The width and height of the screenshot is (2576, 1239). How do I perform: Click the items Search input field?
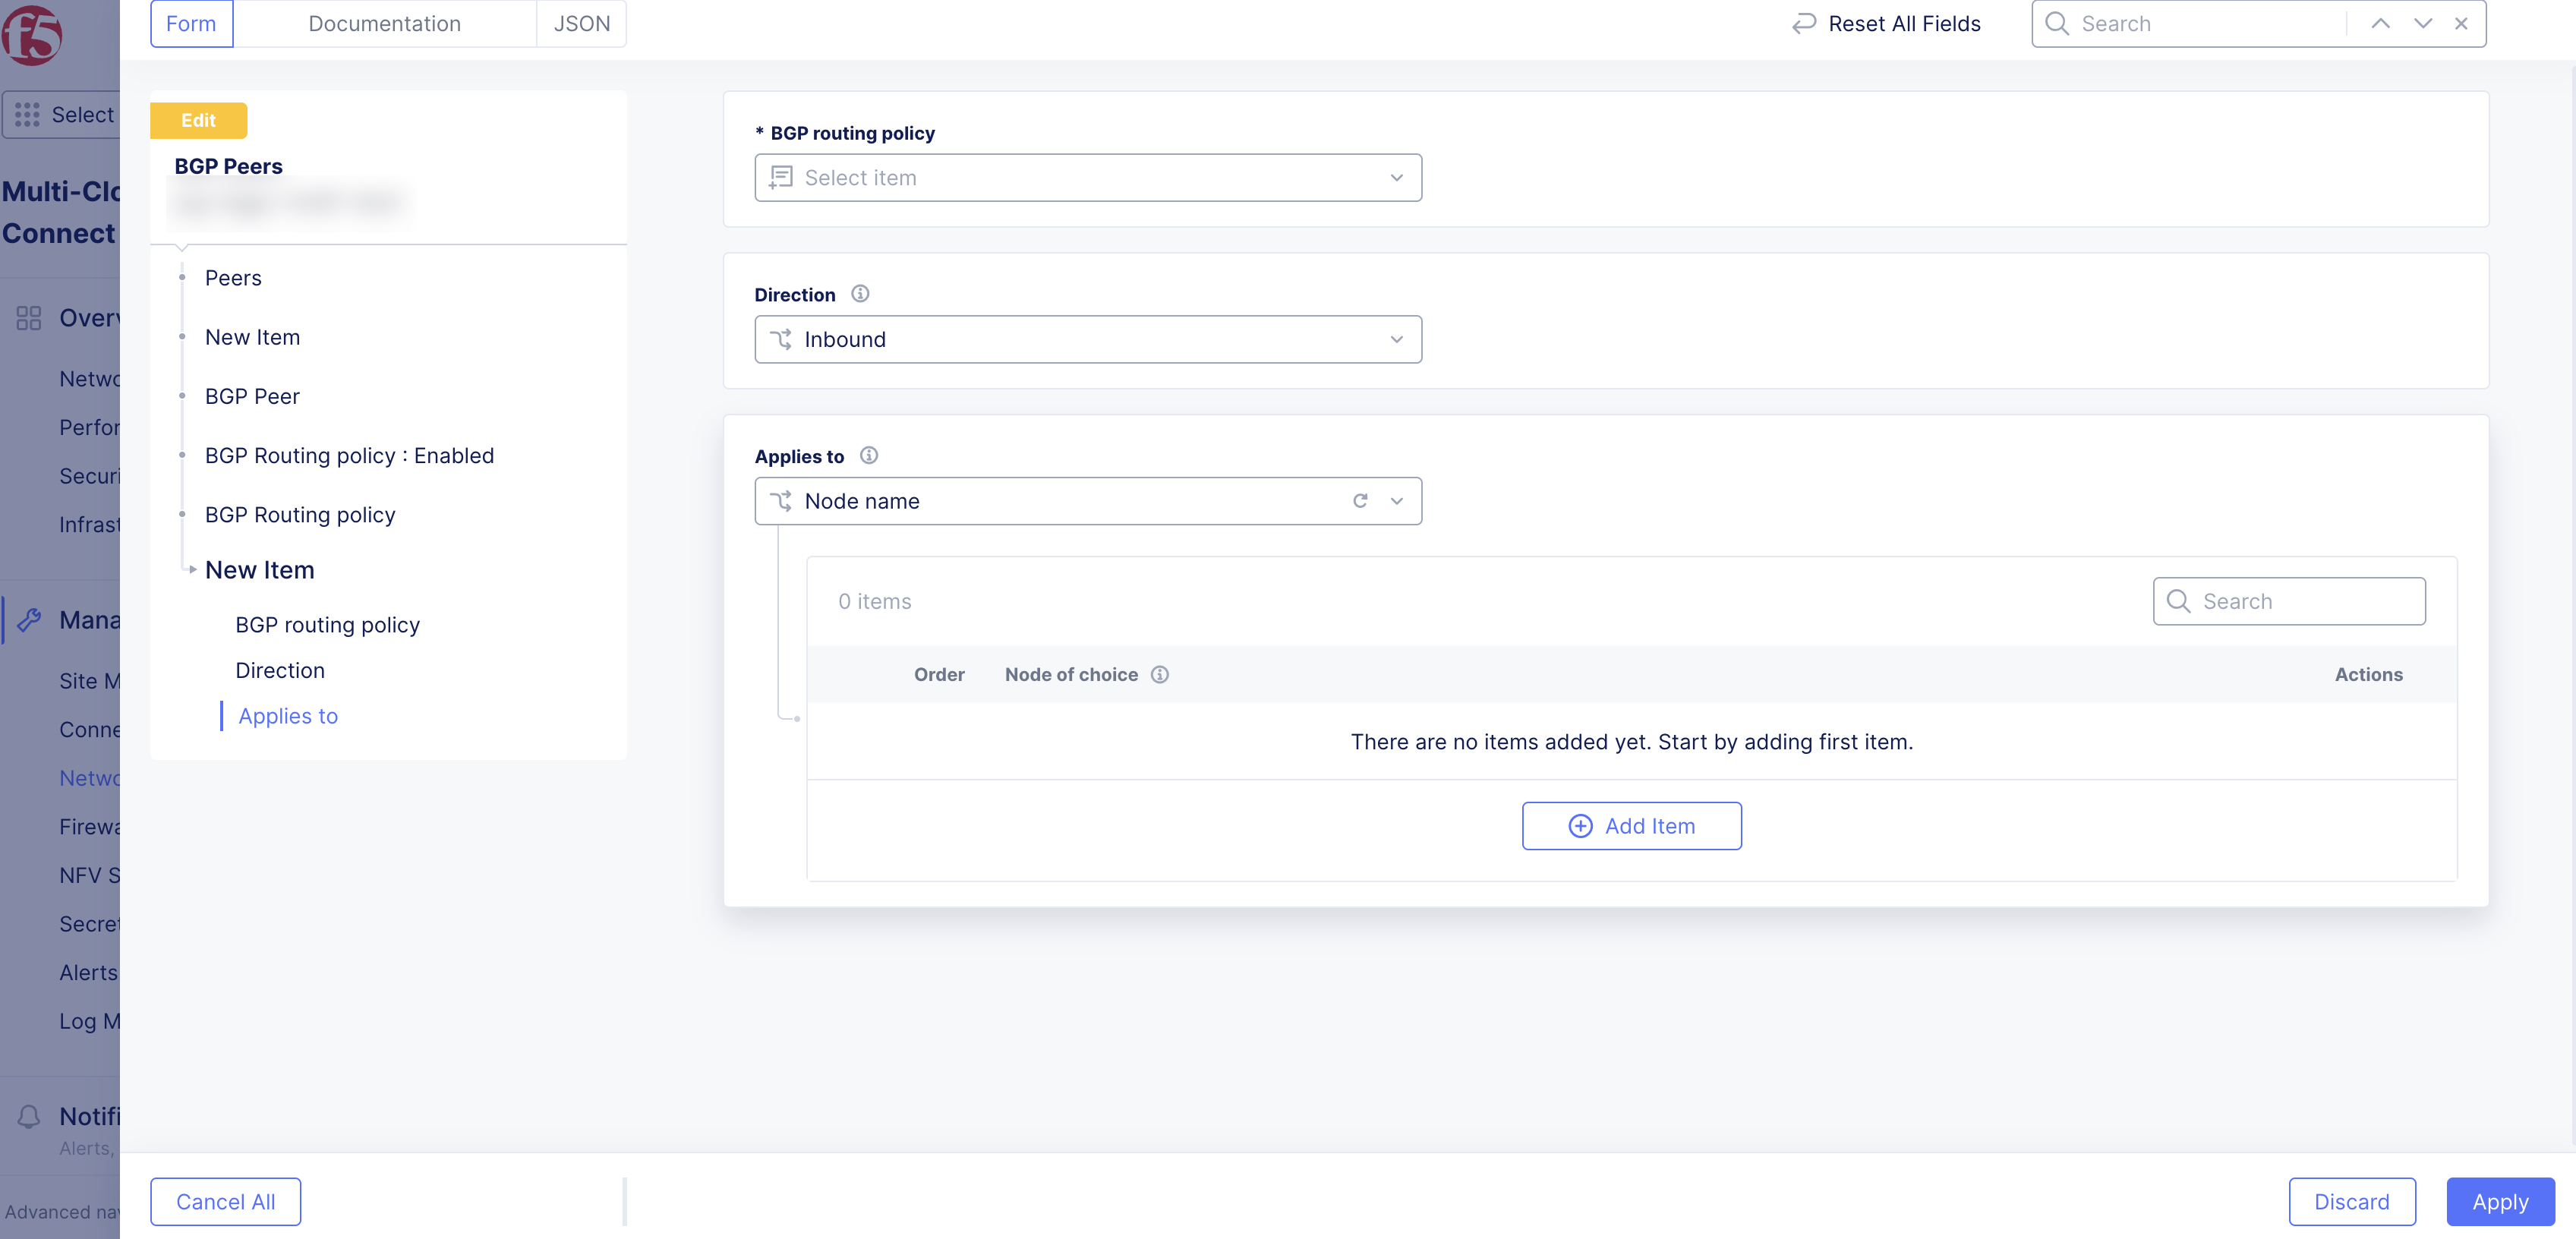tap(2289, 601)
